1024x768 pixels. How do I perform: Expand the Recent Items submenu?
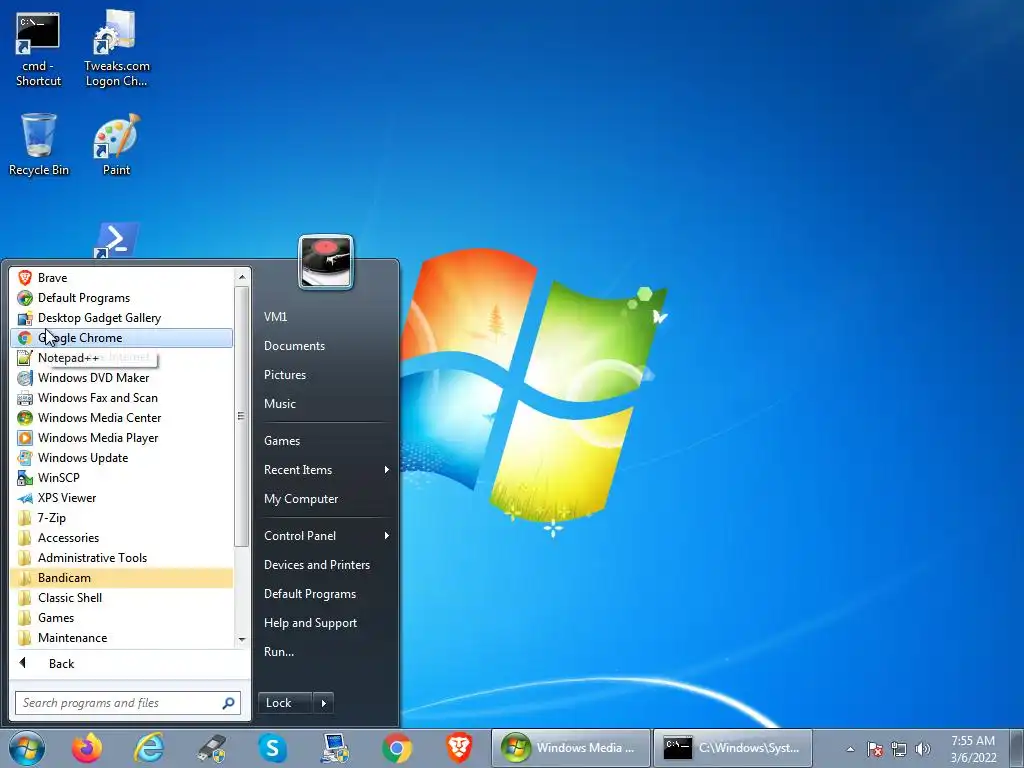[325, 470]
